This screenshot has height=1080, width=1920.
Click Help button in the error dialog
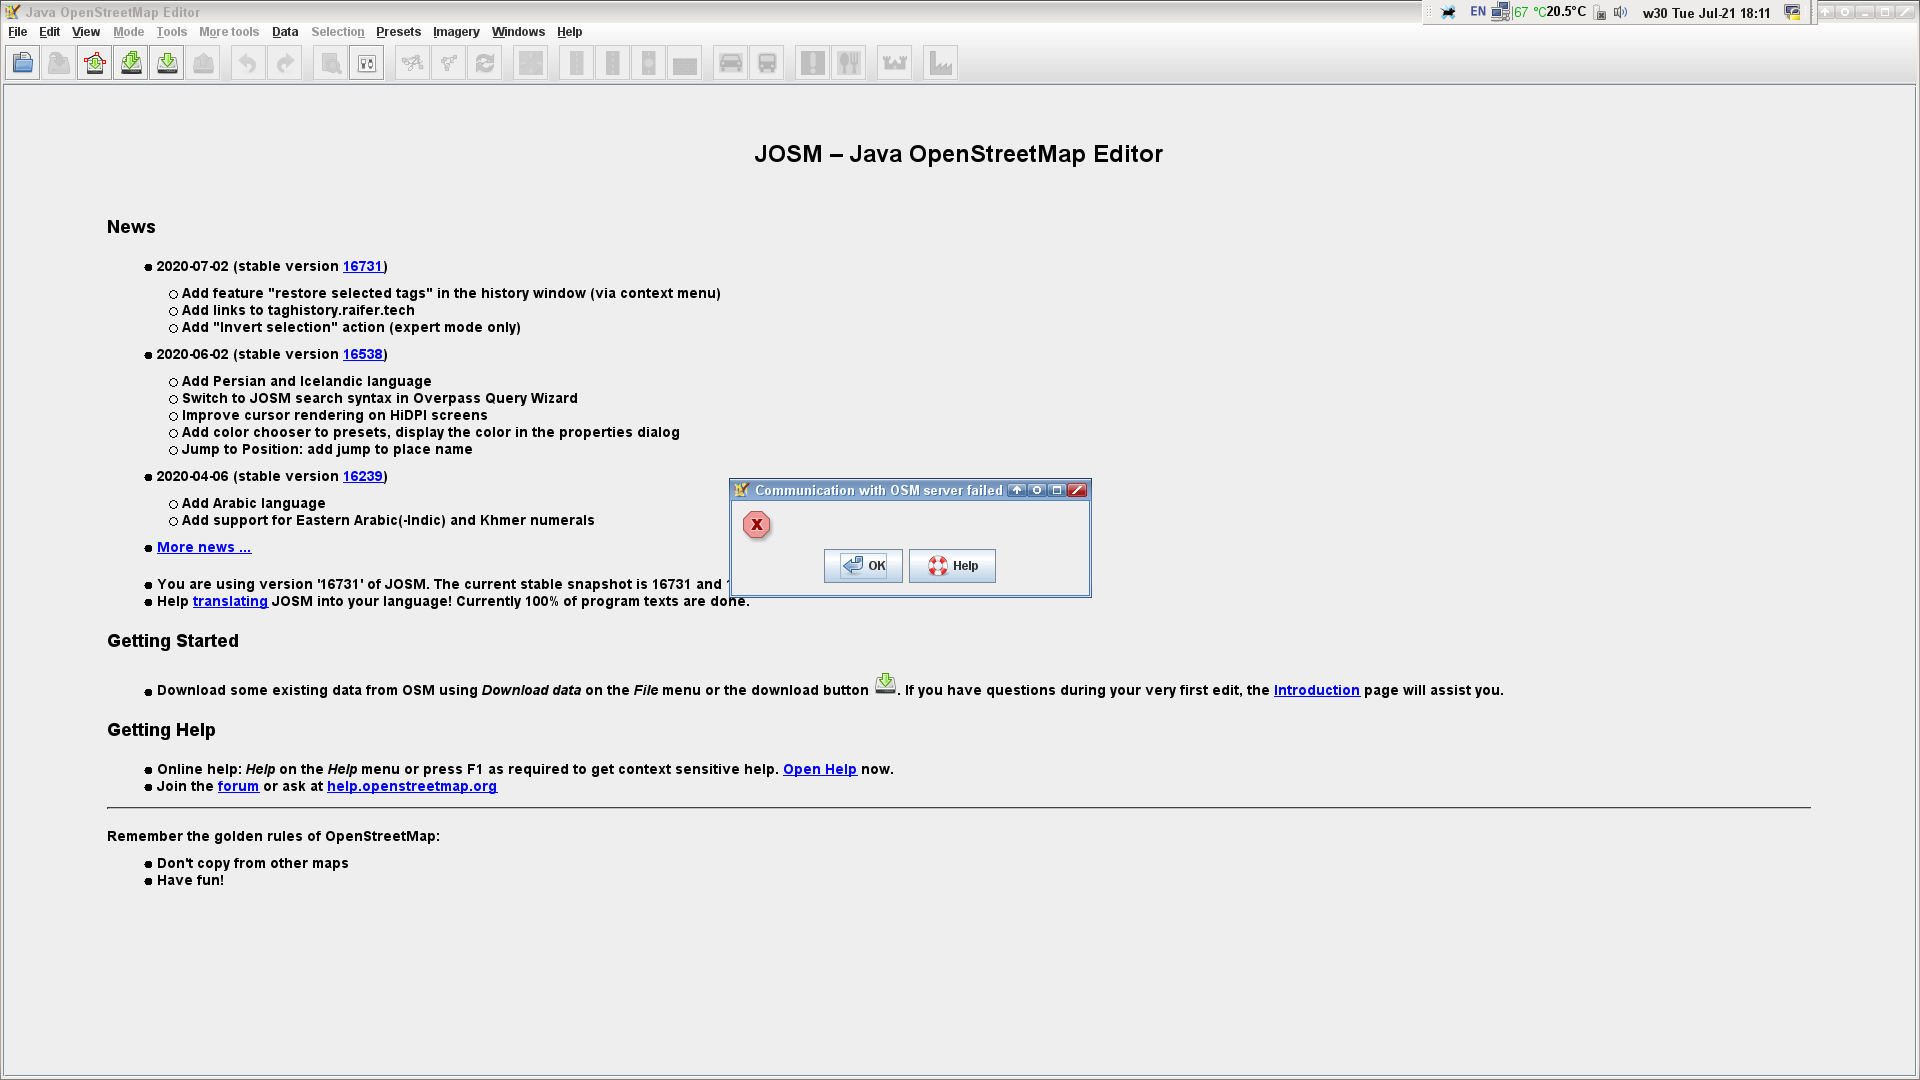click(952, 566)
